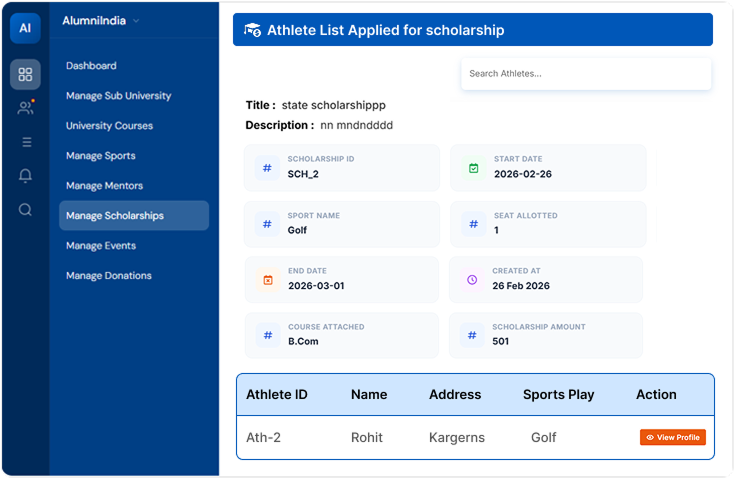Click the Created At clock icon
This screenshot has height=479, width=735.
pos(472,280)
